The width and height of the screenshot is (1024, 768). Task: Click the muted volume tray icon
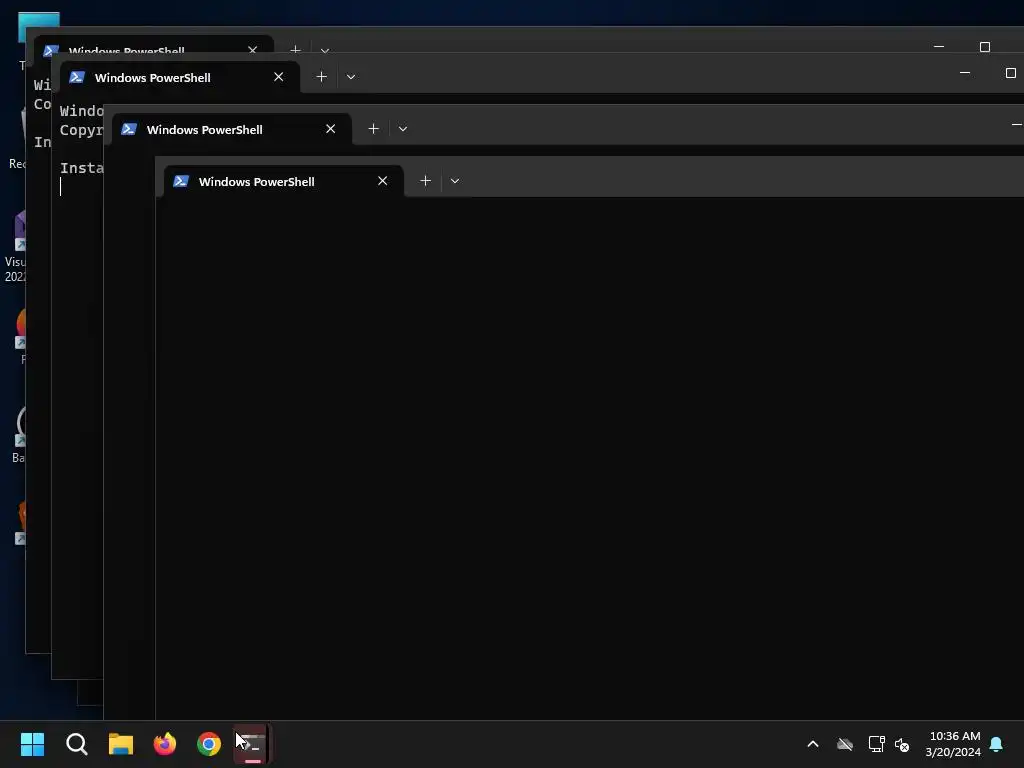click(x=902, y=744)
